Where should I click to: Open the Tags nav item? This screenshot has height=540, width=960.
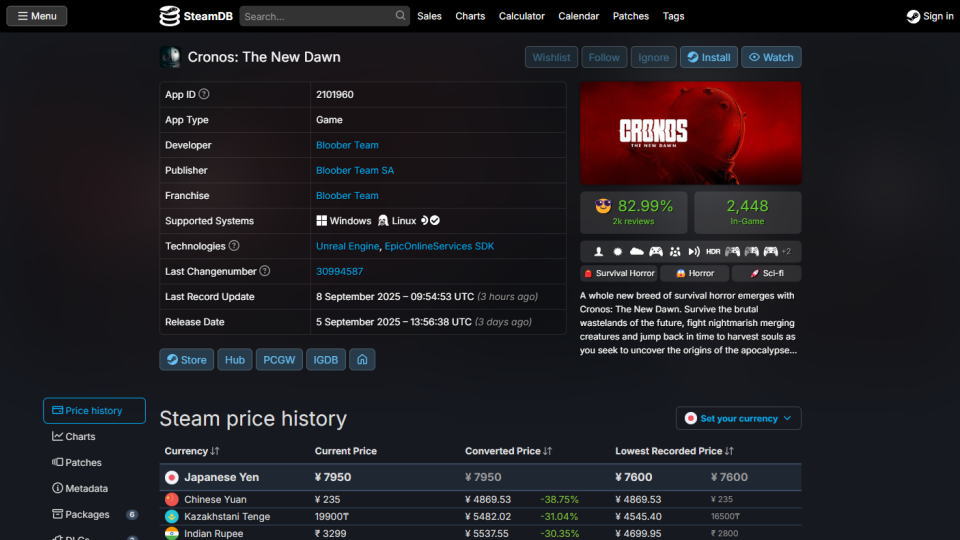tap(673, 16)
